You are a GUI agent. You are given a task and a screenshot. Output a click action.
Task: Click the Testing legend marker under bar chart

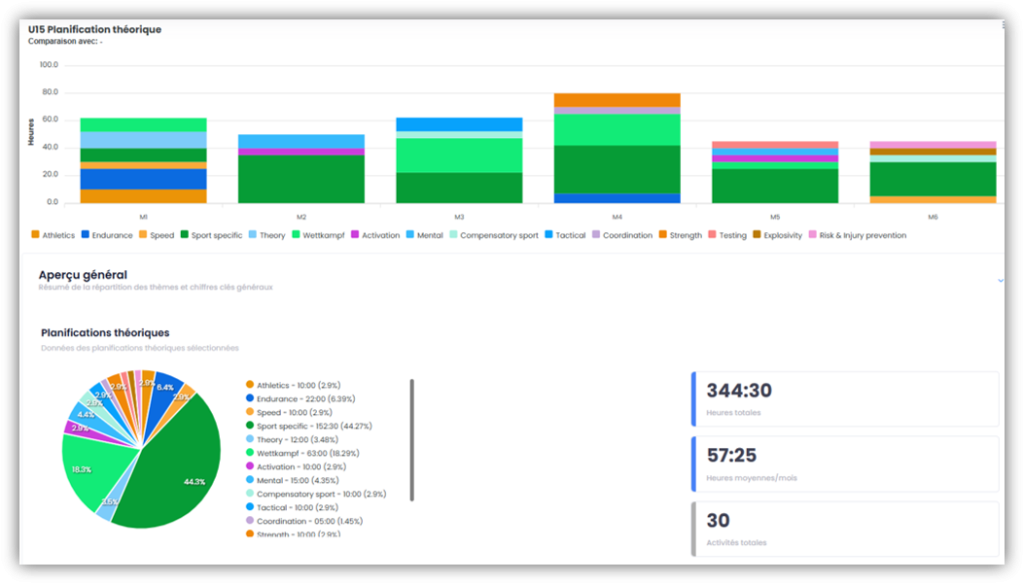tap(712, 236)
